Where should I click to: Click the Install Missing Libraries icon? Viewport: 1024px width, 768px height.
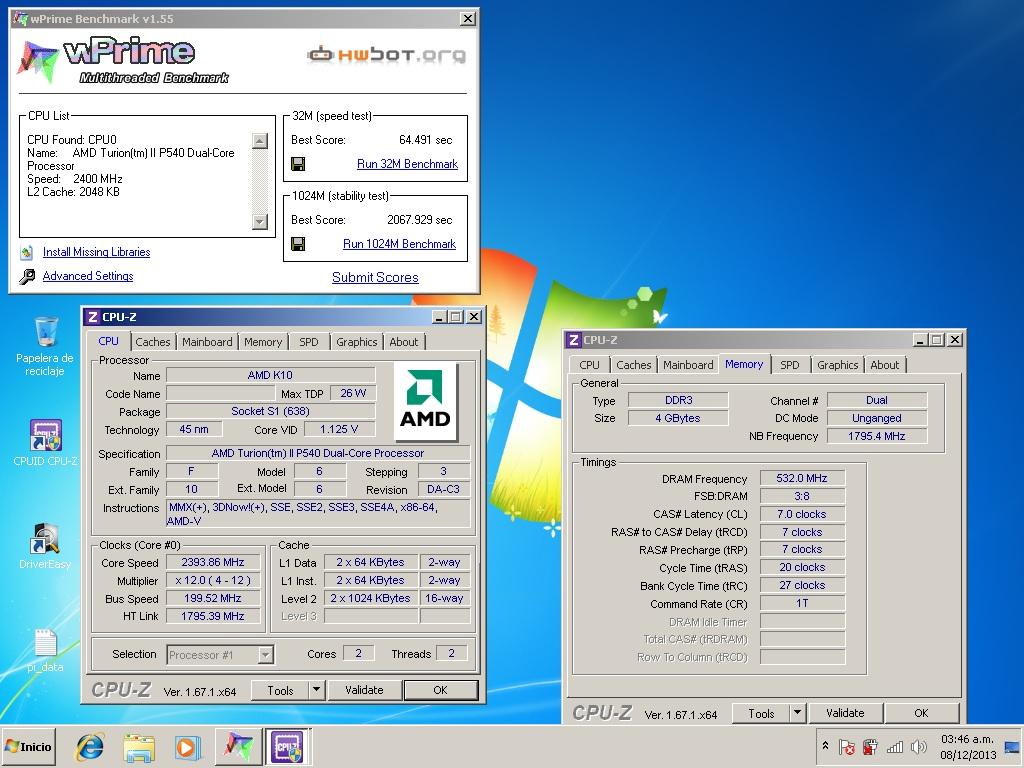[27, 252]
